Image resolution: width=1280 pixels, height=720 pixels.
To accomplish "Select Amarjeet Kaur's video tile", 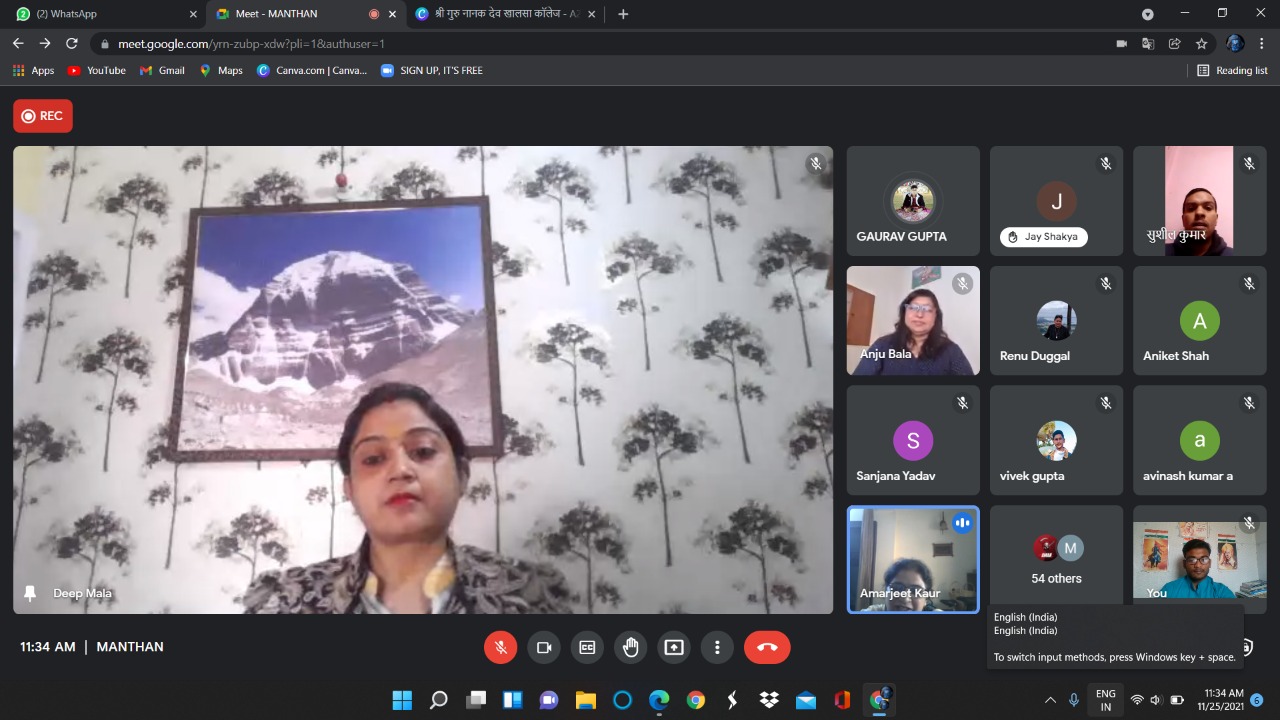I will click(x=913, y=559).
